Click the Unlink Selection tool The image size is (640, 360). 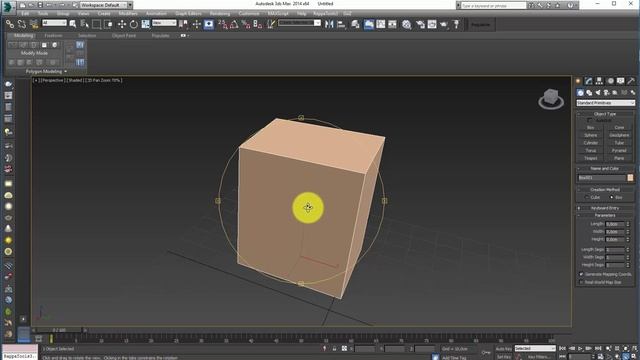[x=22, y=24]
